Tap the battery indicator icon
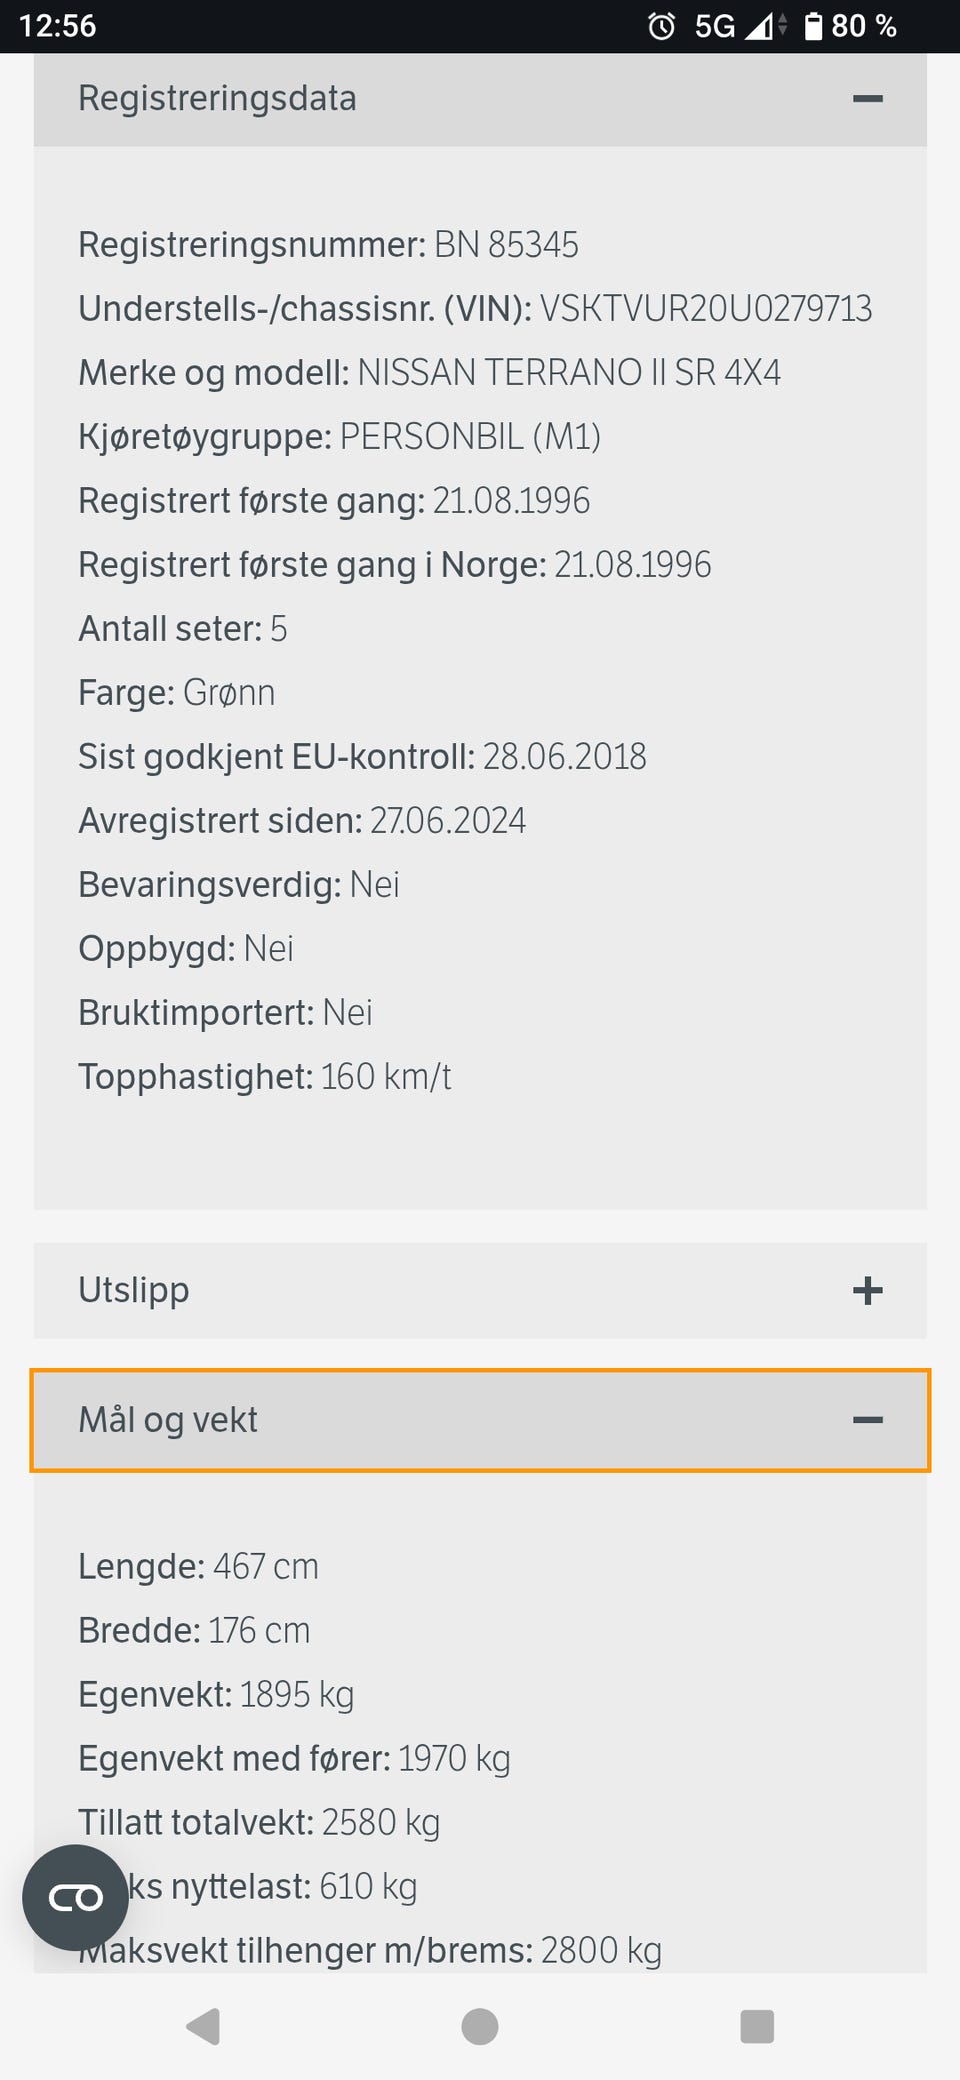This screenshot has height=2080, width=960. click(813, 26)
